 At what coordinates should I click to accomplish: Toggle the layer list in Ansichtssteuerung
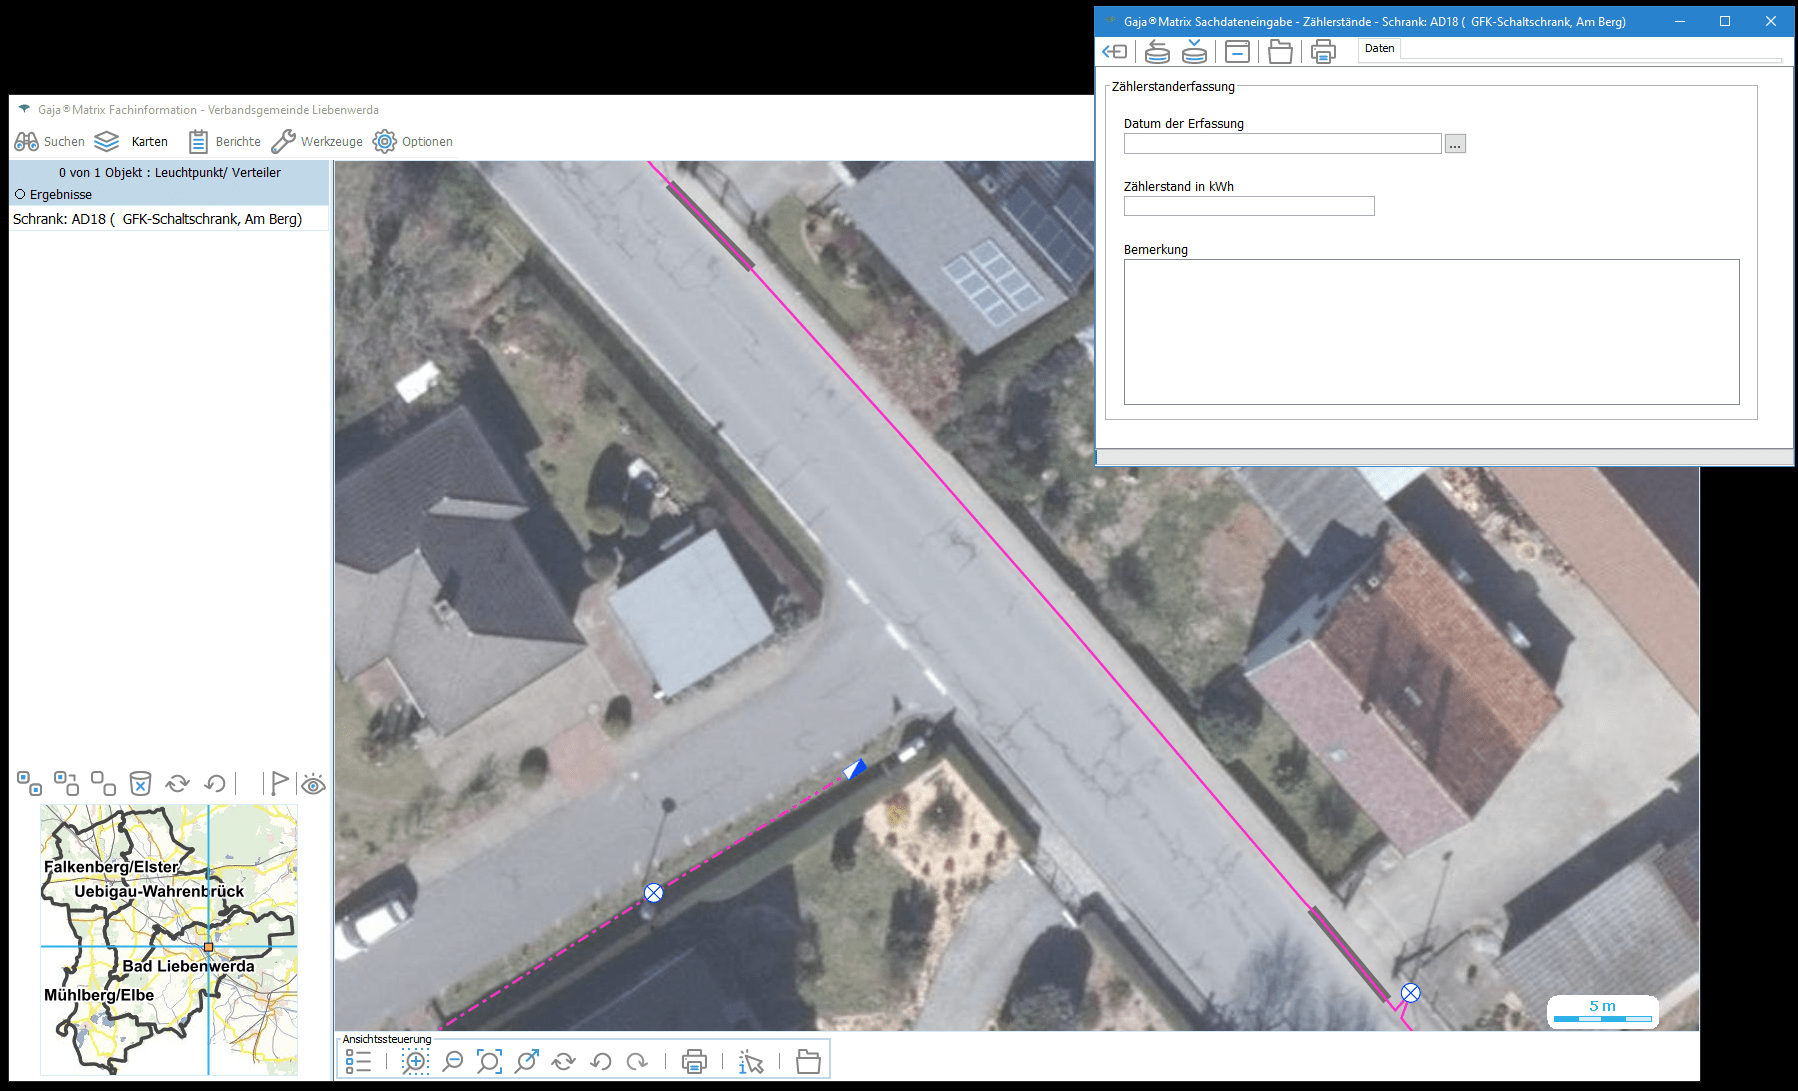(358, 1061)
